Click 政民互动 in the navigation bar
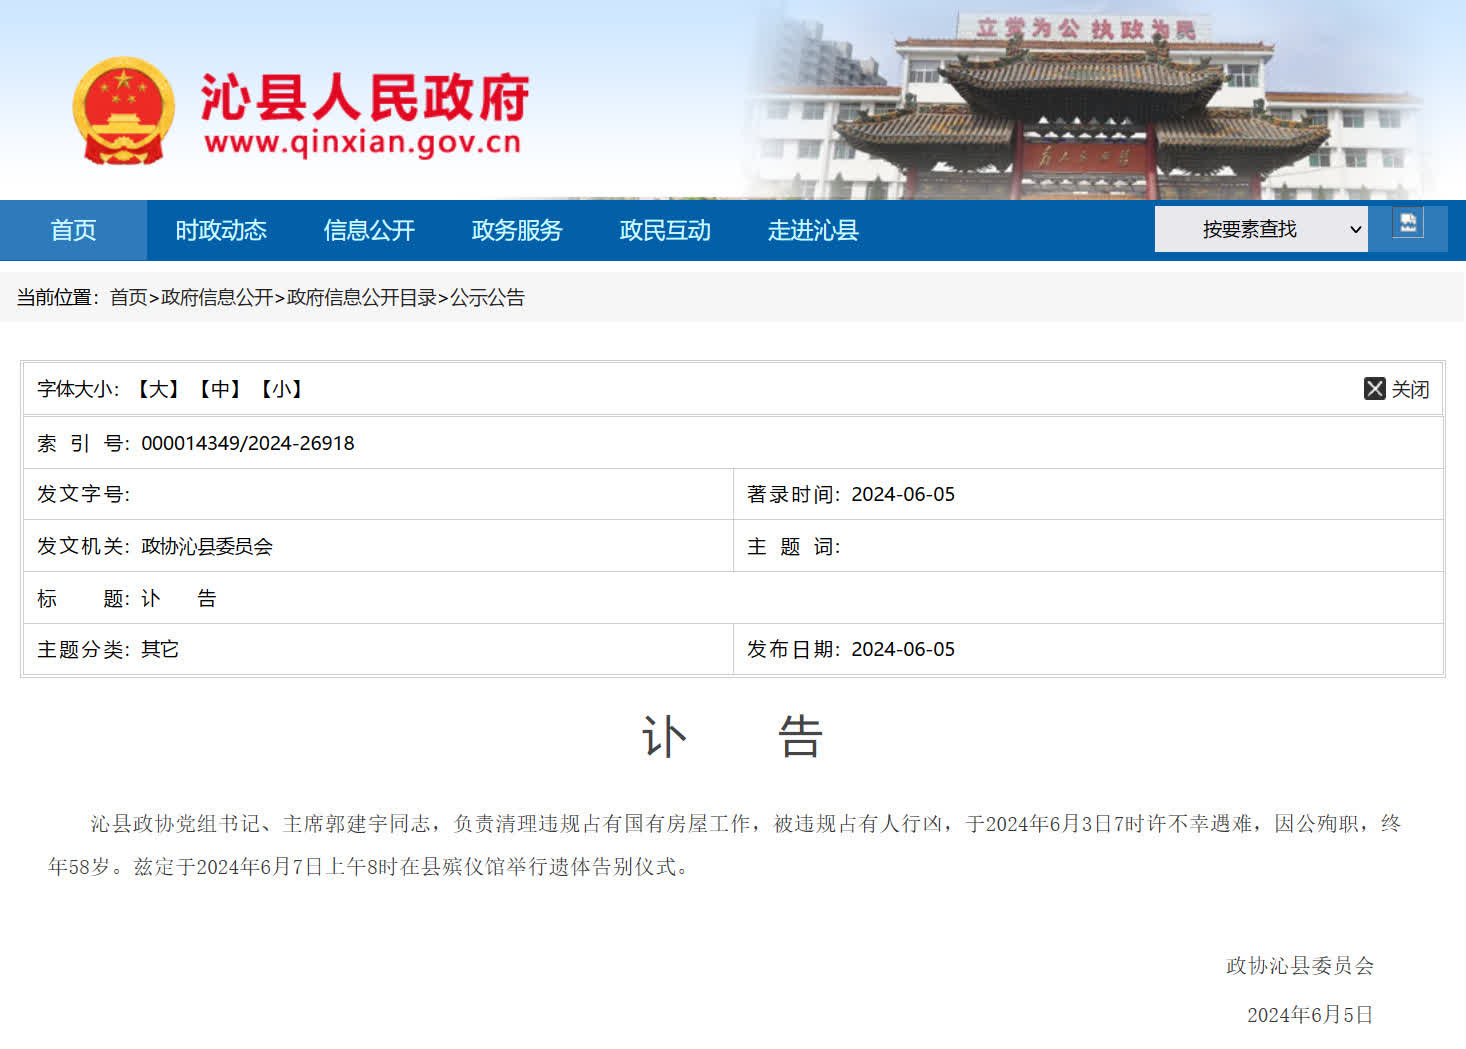The image size is (1466, 1049). pos(665,230)
